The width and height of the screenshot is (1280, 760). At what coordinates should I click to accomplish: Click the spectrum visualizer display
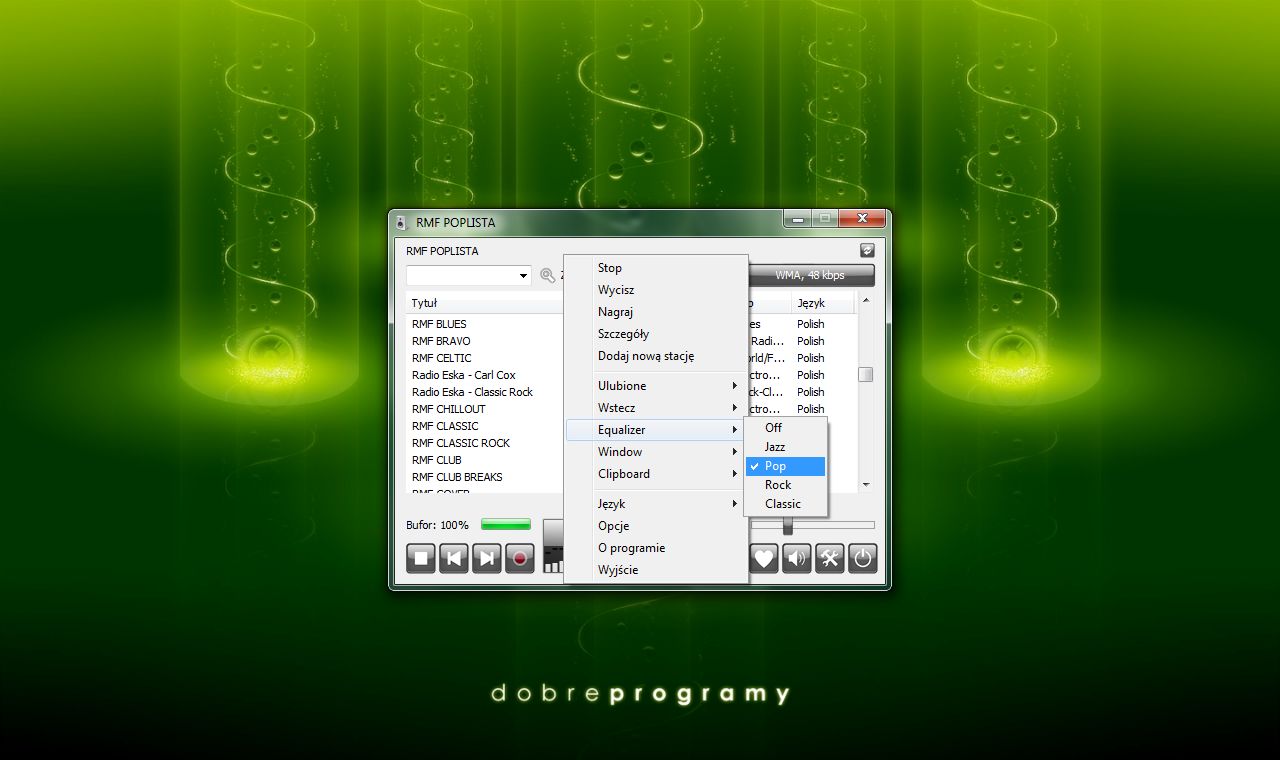553,546
